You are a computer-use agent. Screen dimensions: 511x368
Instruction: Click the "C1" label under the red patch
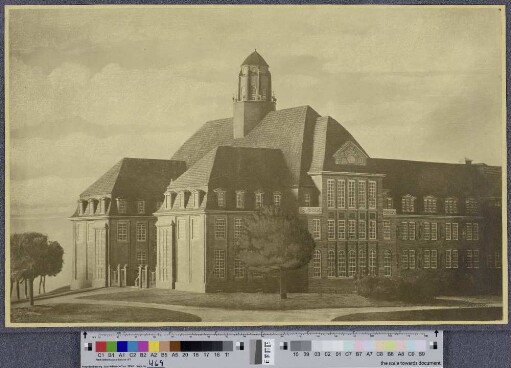pos(101,355)
